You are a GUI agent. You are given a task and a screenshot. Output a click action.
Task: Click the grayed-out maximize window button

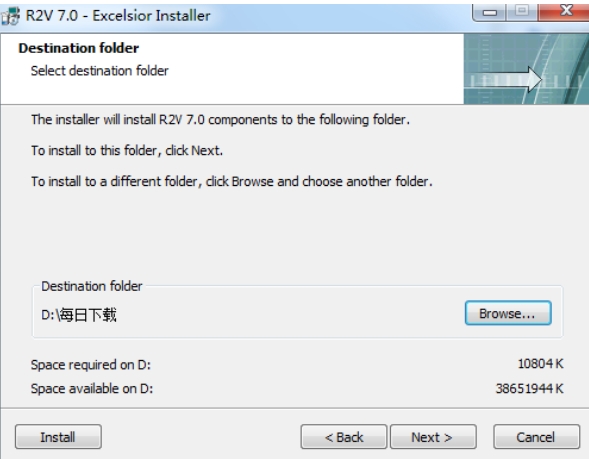522,12
